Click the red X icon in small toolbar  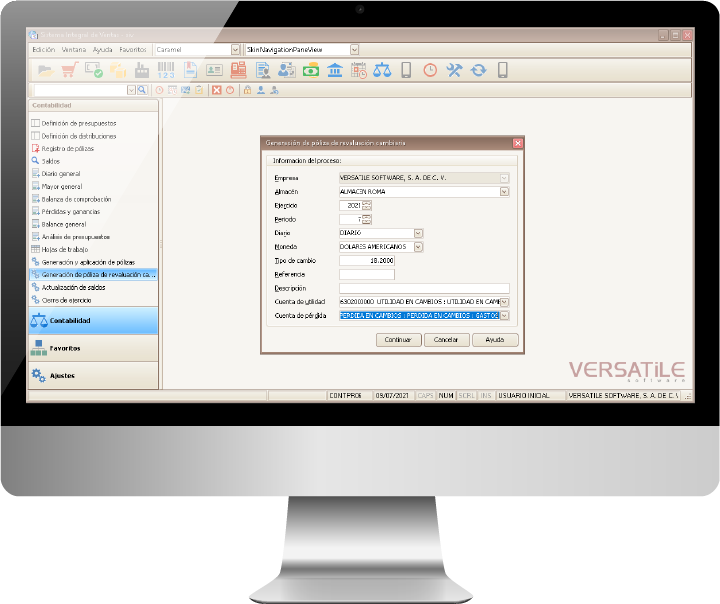click(x=217, y=90)
